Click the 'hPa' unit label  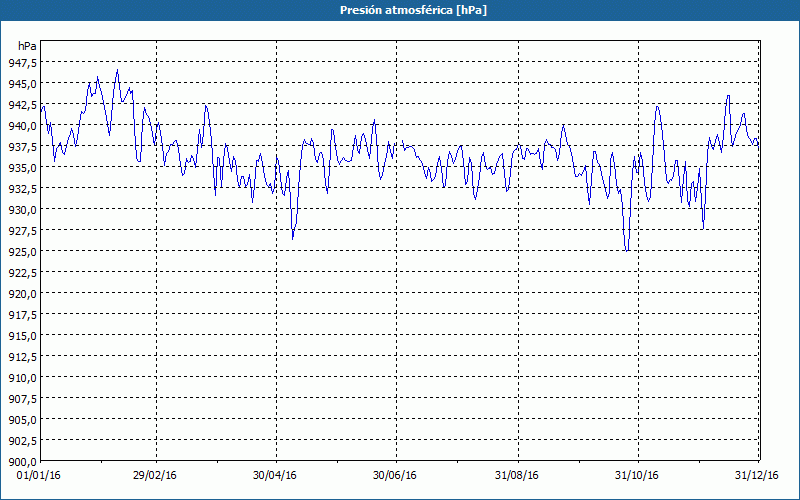(x=27, y=46)
